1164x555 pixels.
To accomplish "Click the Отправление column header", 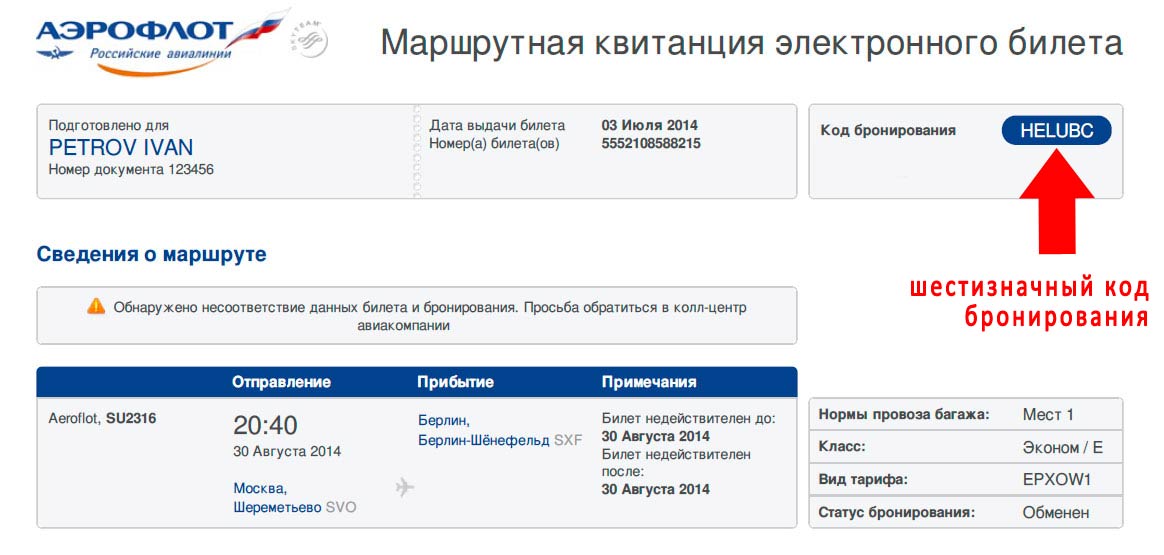I will point(281,382).
